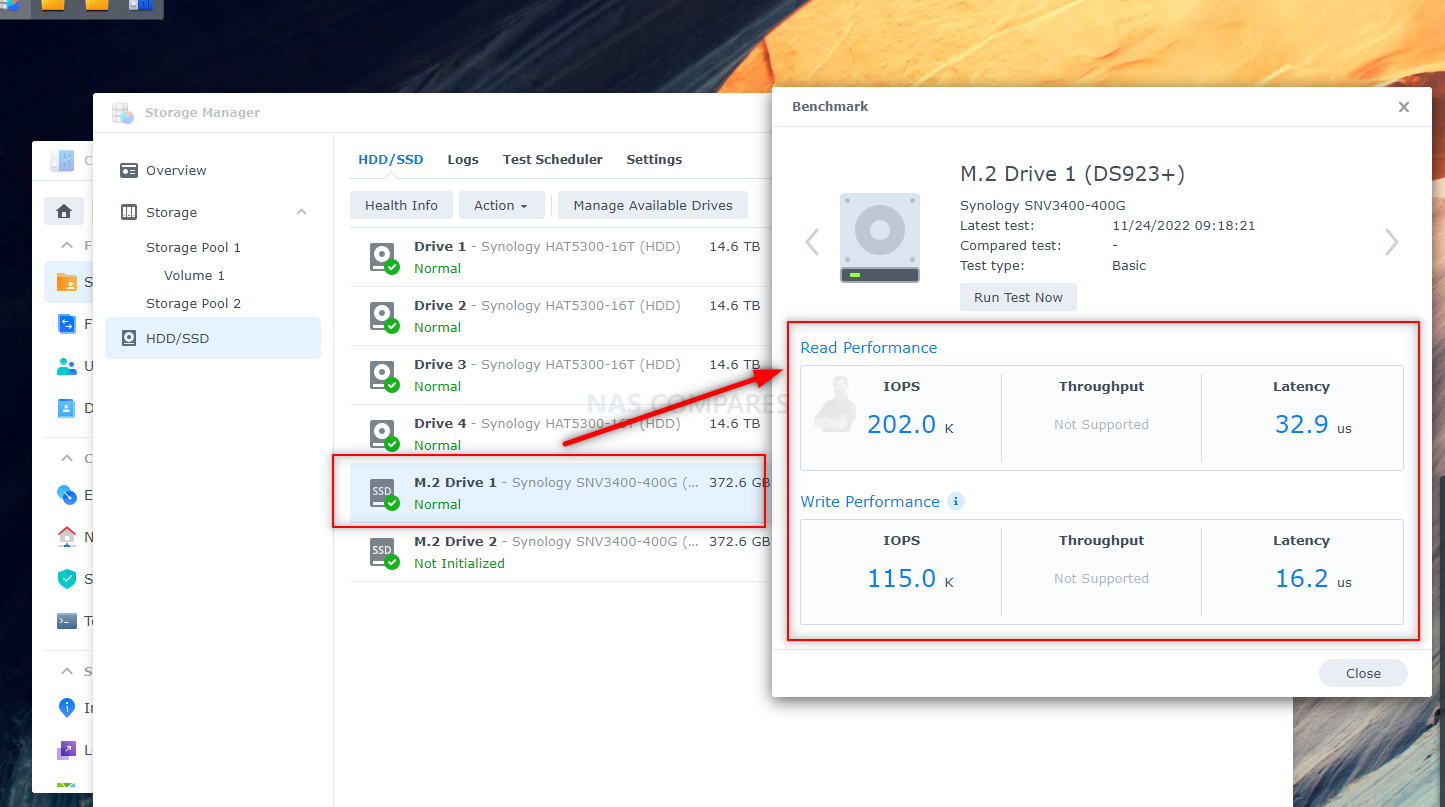Open the Settings tab
Image resolution: width=1445 pixels, height=807 pixels.
(x=654, y=160)
